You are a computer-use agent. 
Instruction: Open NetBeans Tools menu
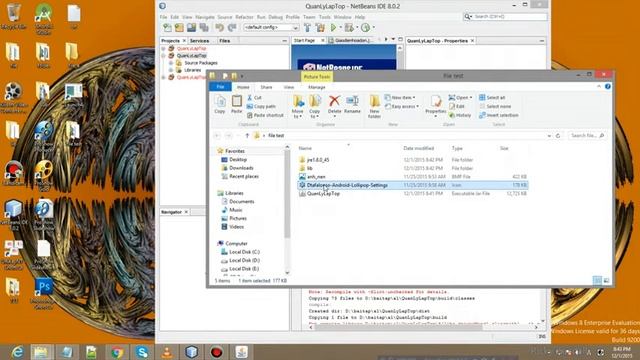pos(324,17)
